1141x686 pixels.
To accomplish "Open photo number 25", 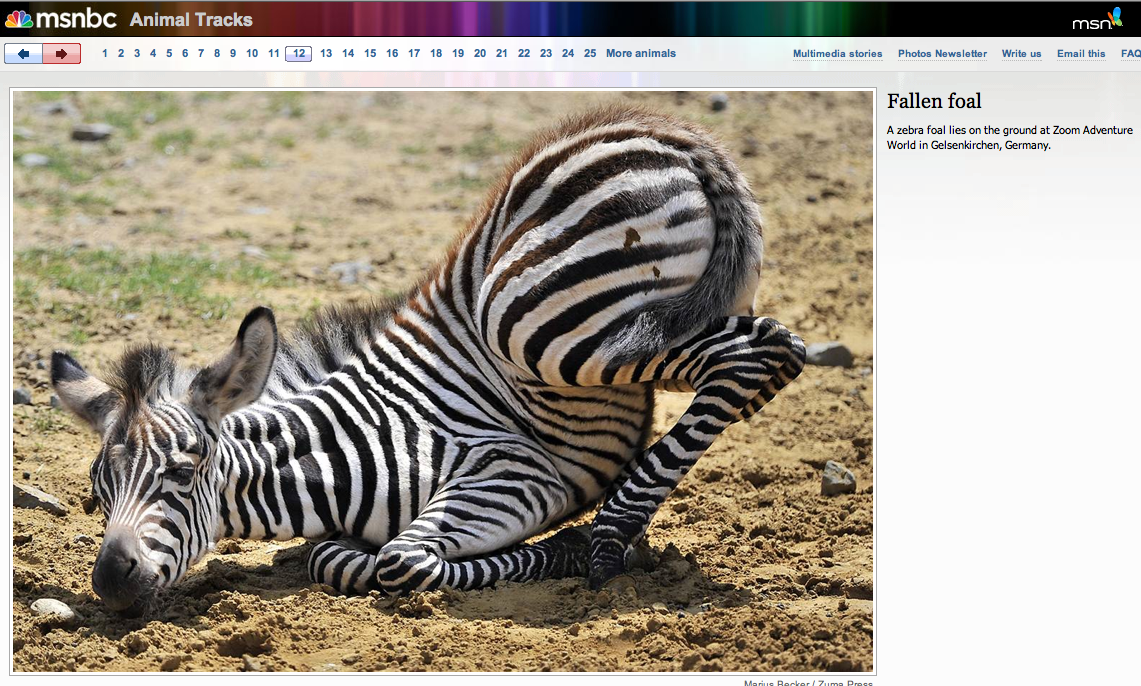I will tap(590, 54).
